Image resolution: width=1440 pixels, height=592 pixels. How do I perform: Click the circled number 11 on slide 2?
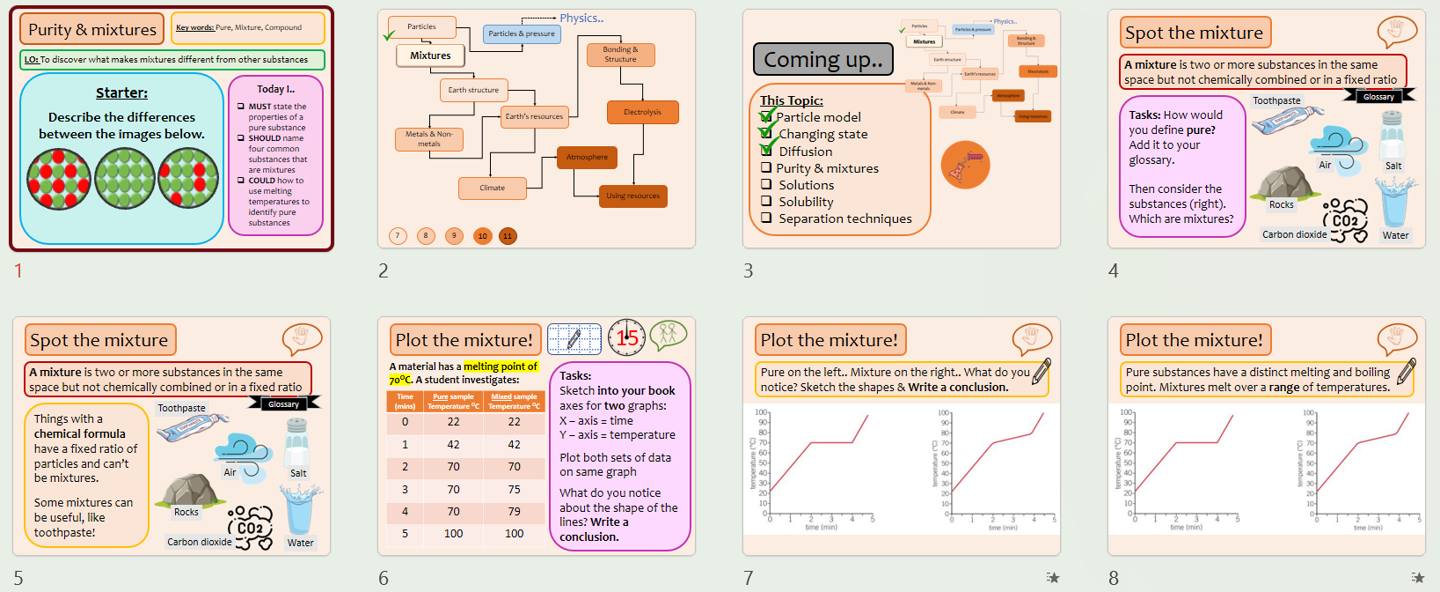point(508,236)
